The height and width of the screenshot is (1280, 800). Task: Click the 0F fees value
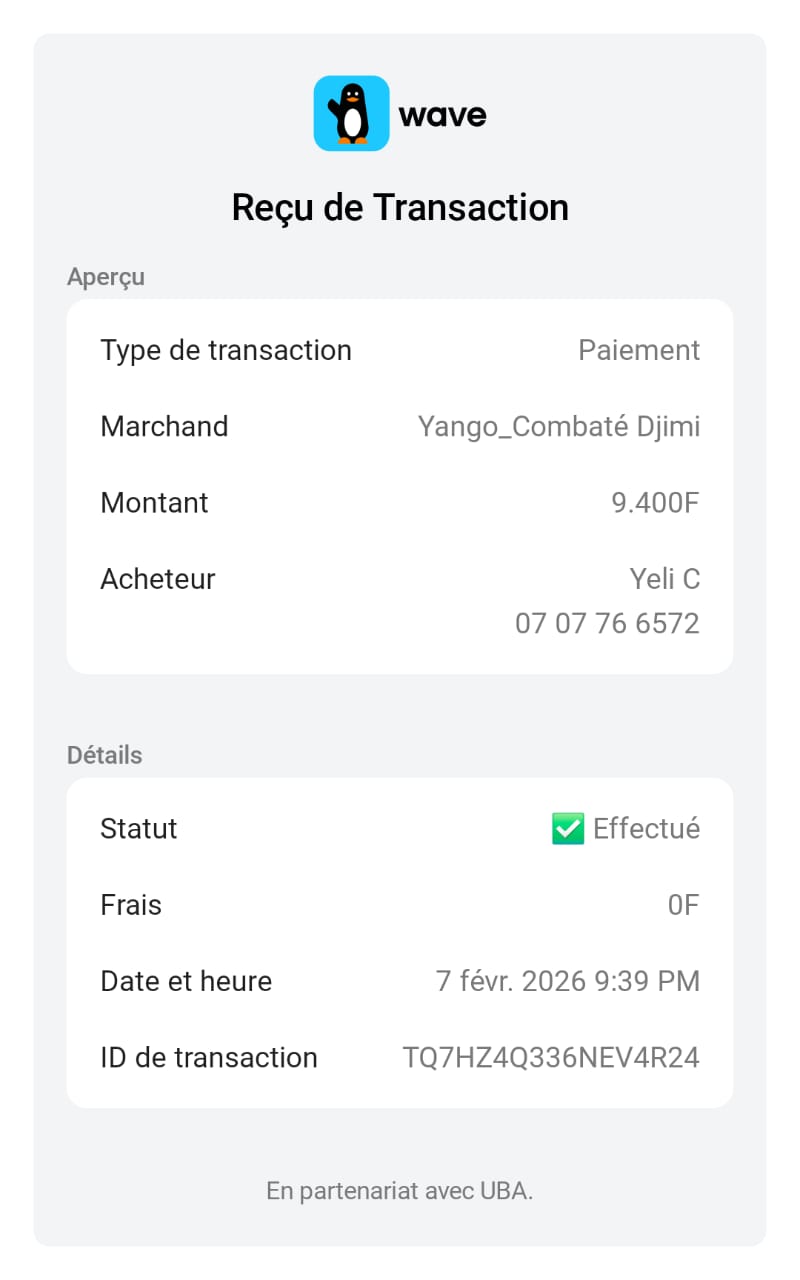683,905
